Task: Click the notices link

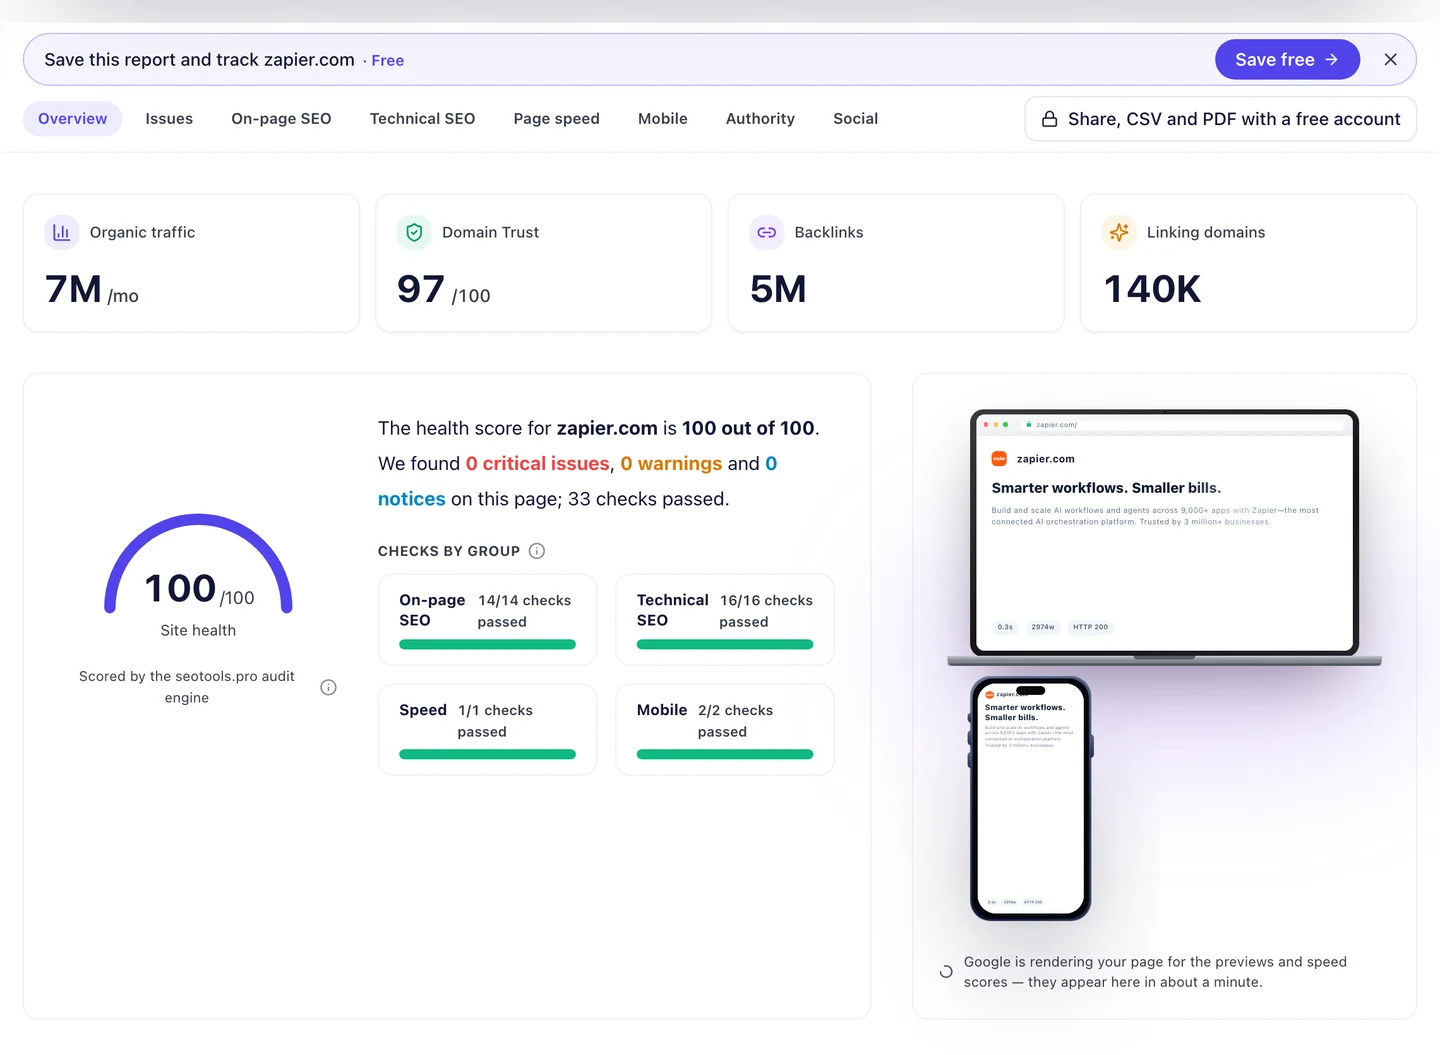Action: pos(411,499)
